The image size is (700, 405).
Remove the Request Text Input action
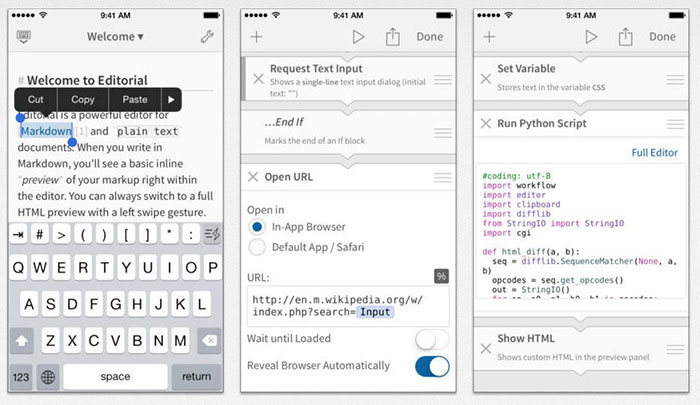[258, 79]
